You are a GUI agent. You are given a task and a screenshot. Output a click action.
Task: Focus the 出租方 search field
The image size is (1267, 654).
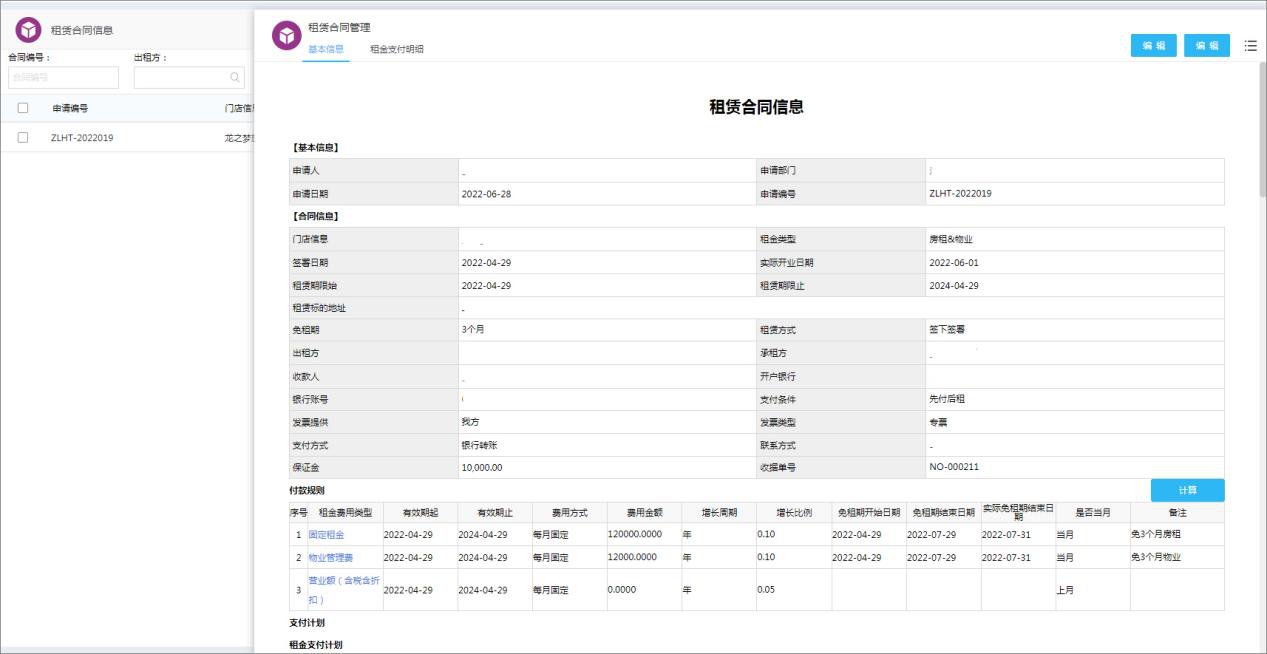pos(189,77)
